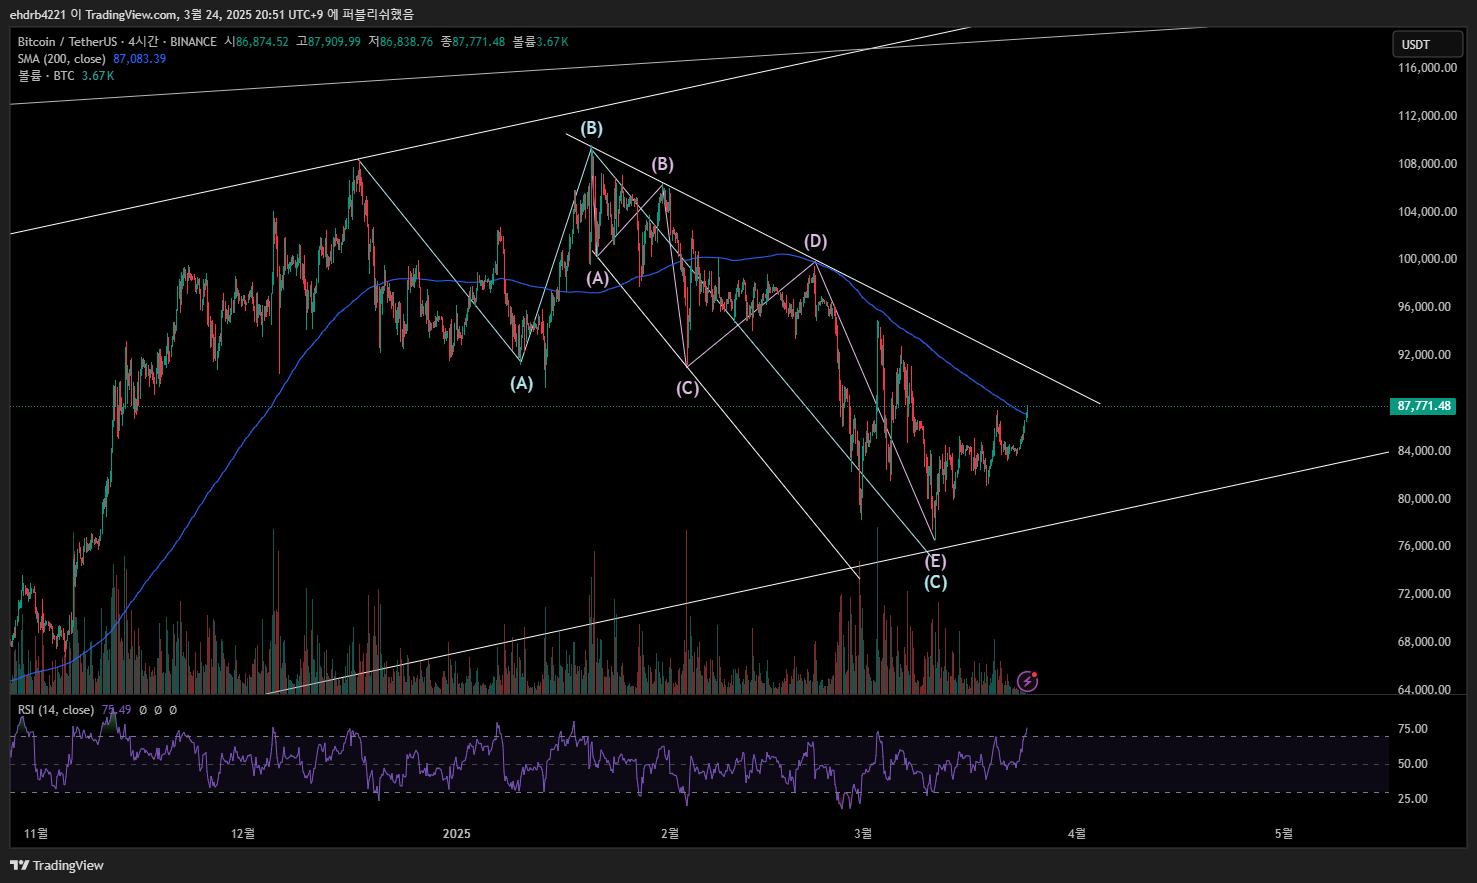Click the 4월 date label on the time axis
Image resolution: width=1477 pixels, height=883 pixels.
[1076, 834]
